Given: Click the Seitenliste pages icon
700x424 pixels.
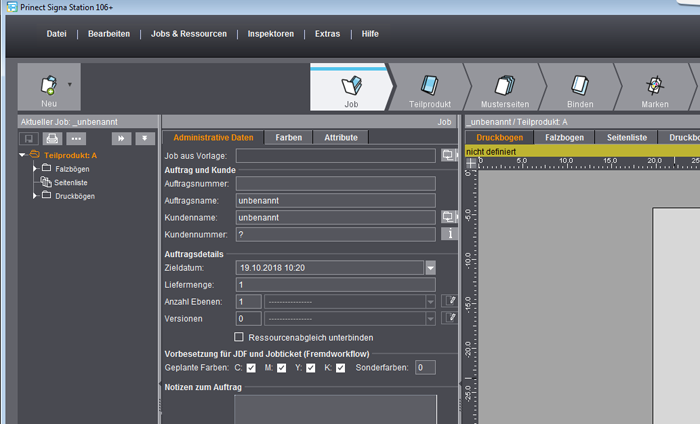Looking at the screenshot, I should click(x=46, y=182).
